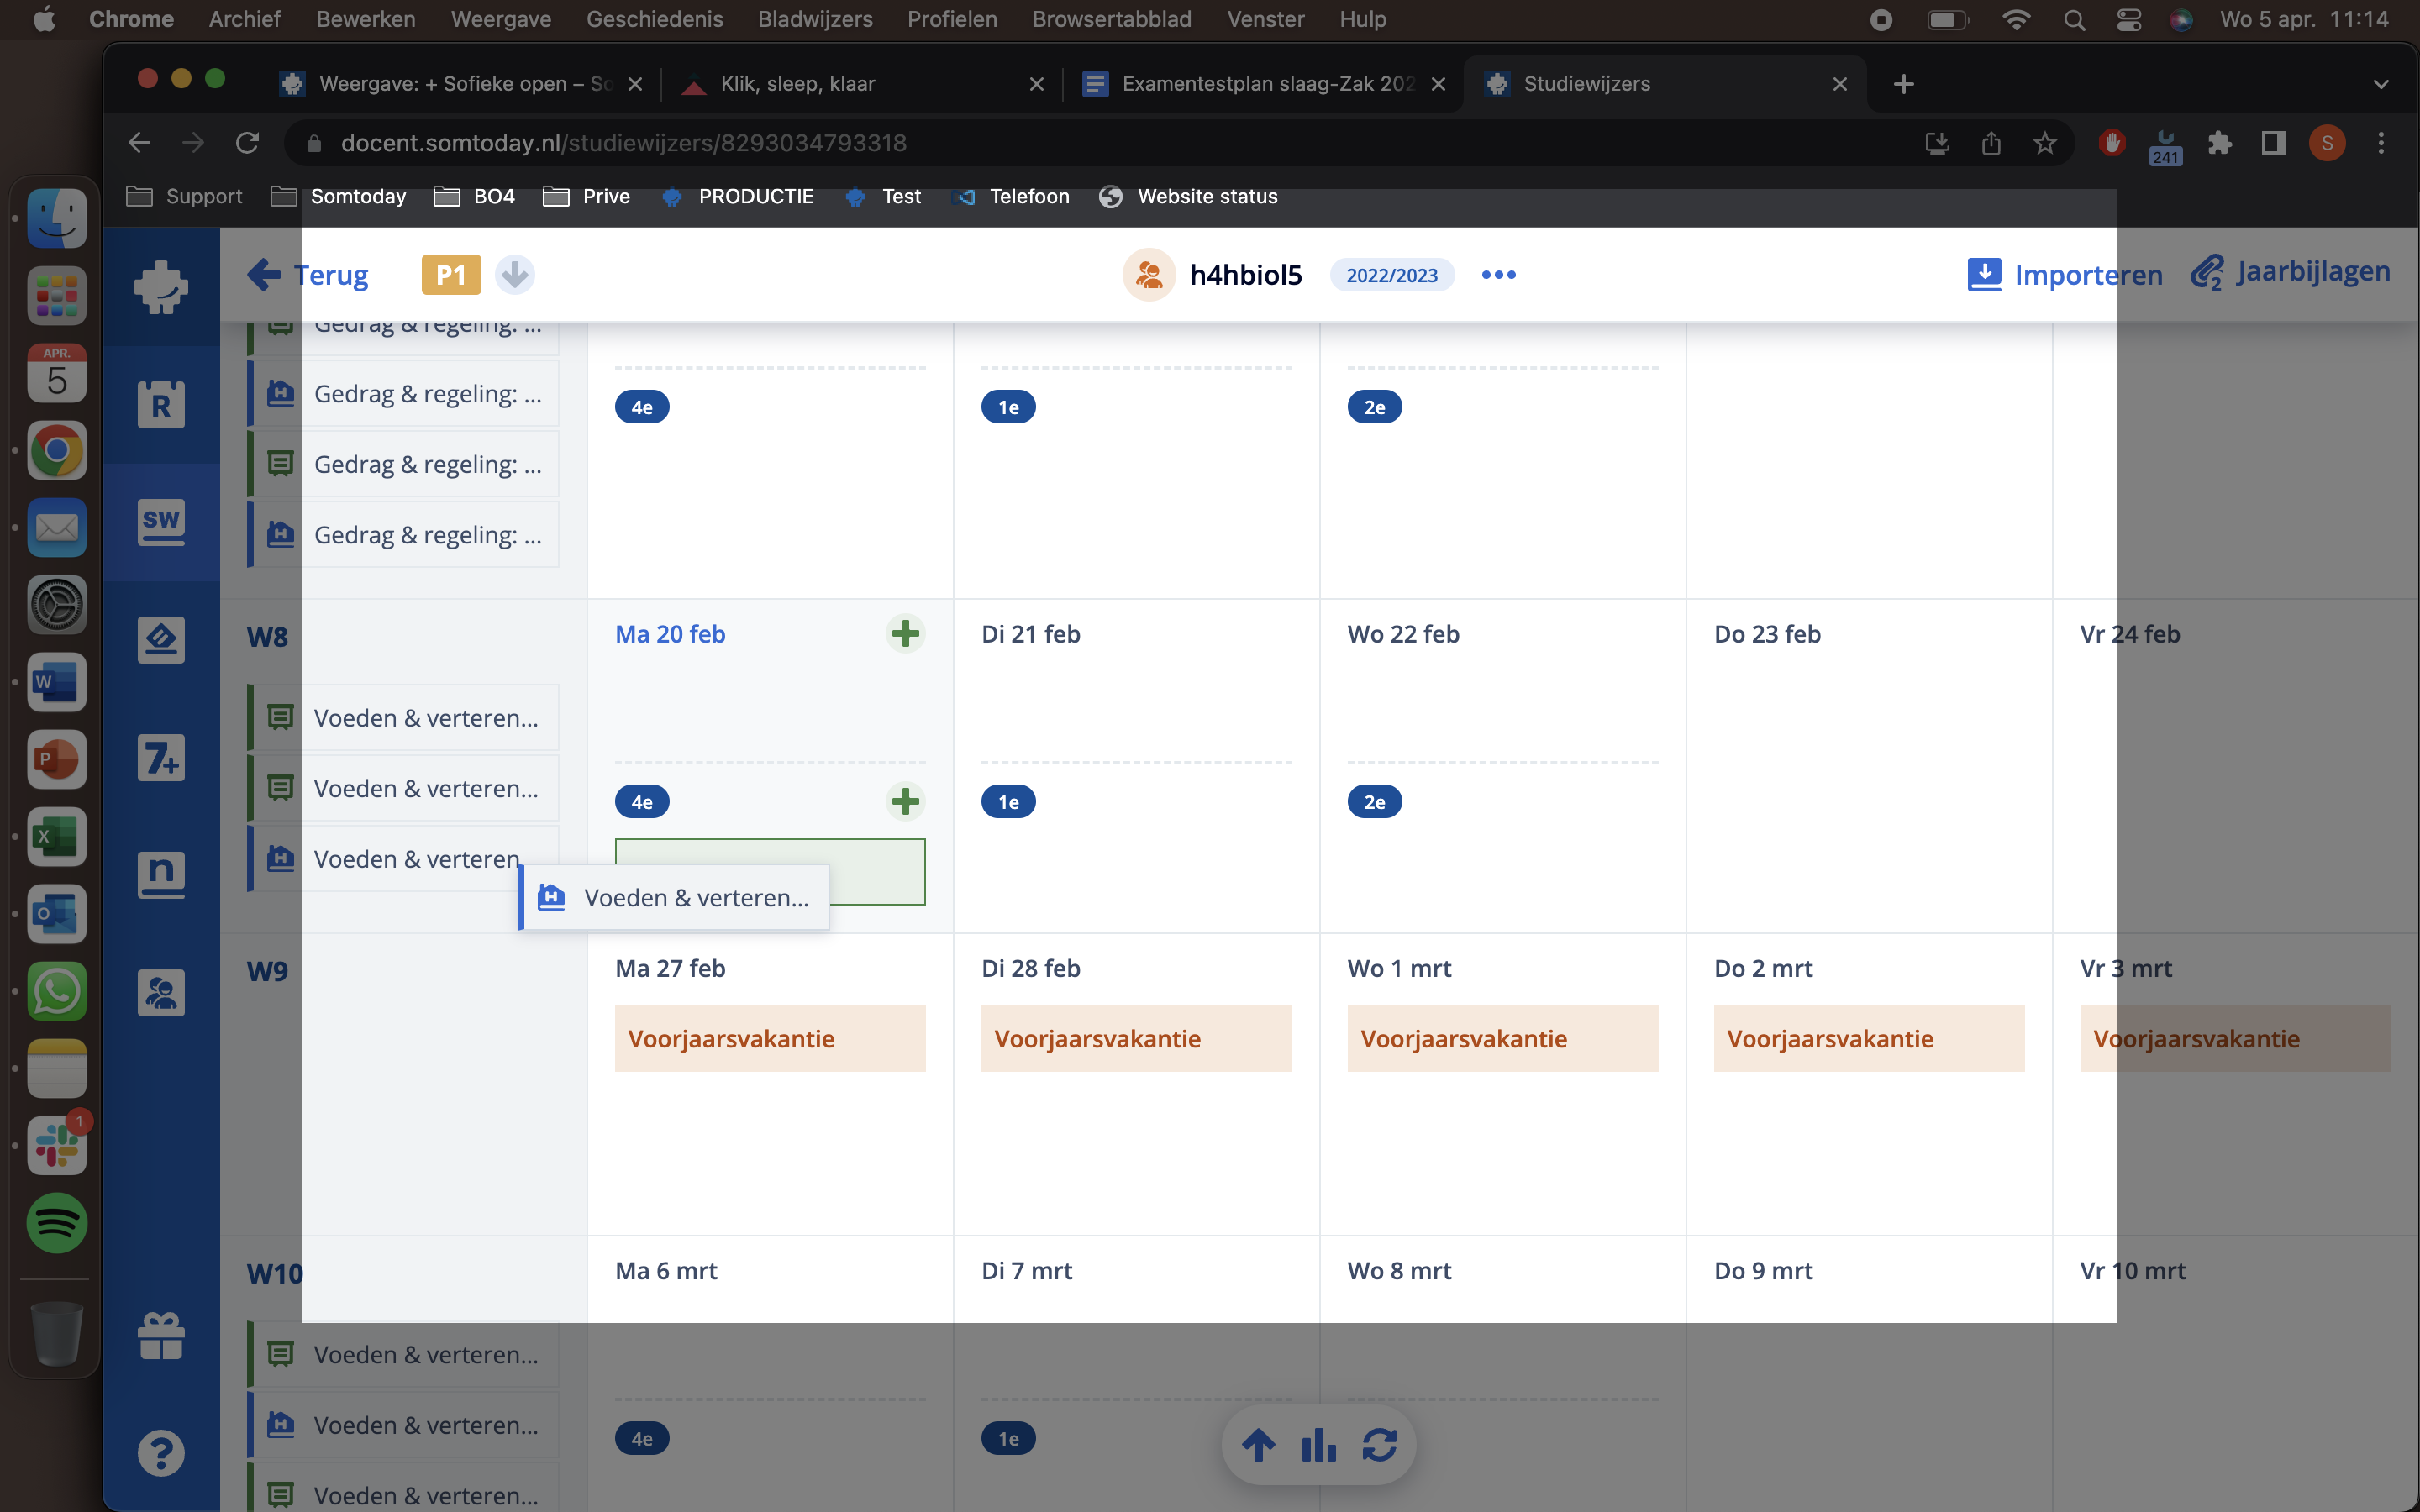Viewport: 2420px width, 1512px height.
Task: Open the Somtoday bookmarks folder
Action: tap(339, 196)
